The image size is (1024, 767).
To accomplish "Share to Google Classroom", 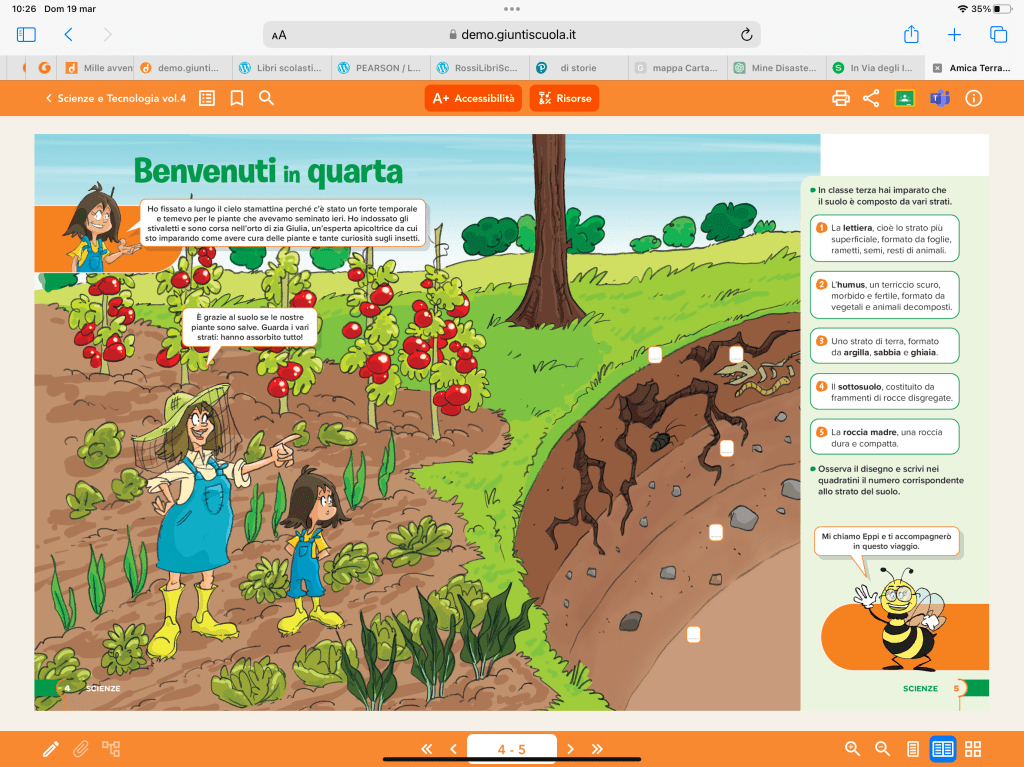I will [x=904, y=98].
